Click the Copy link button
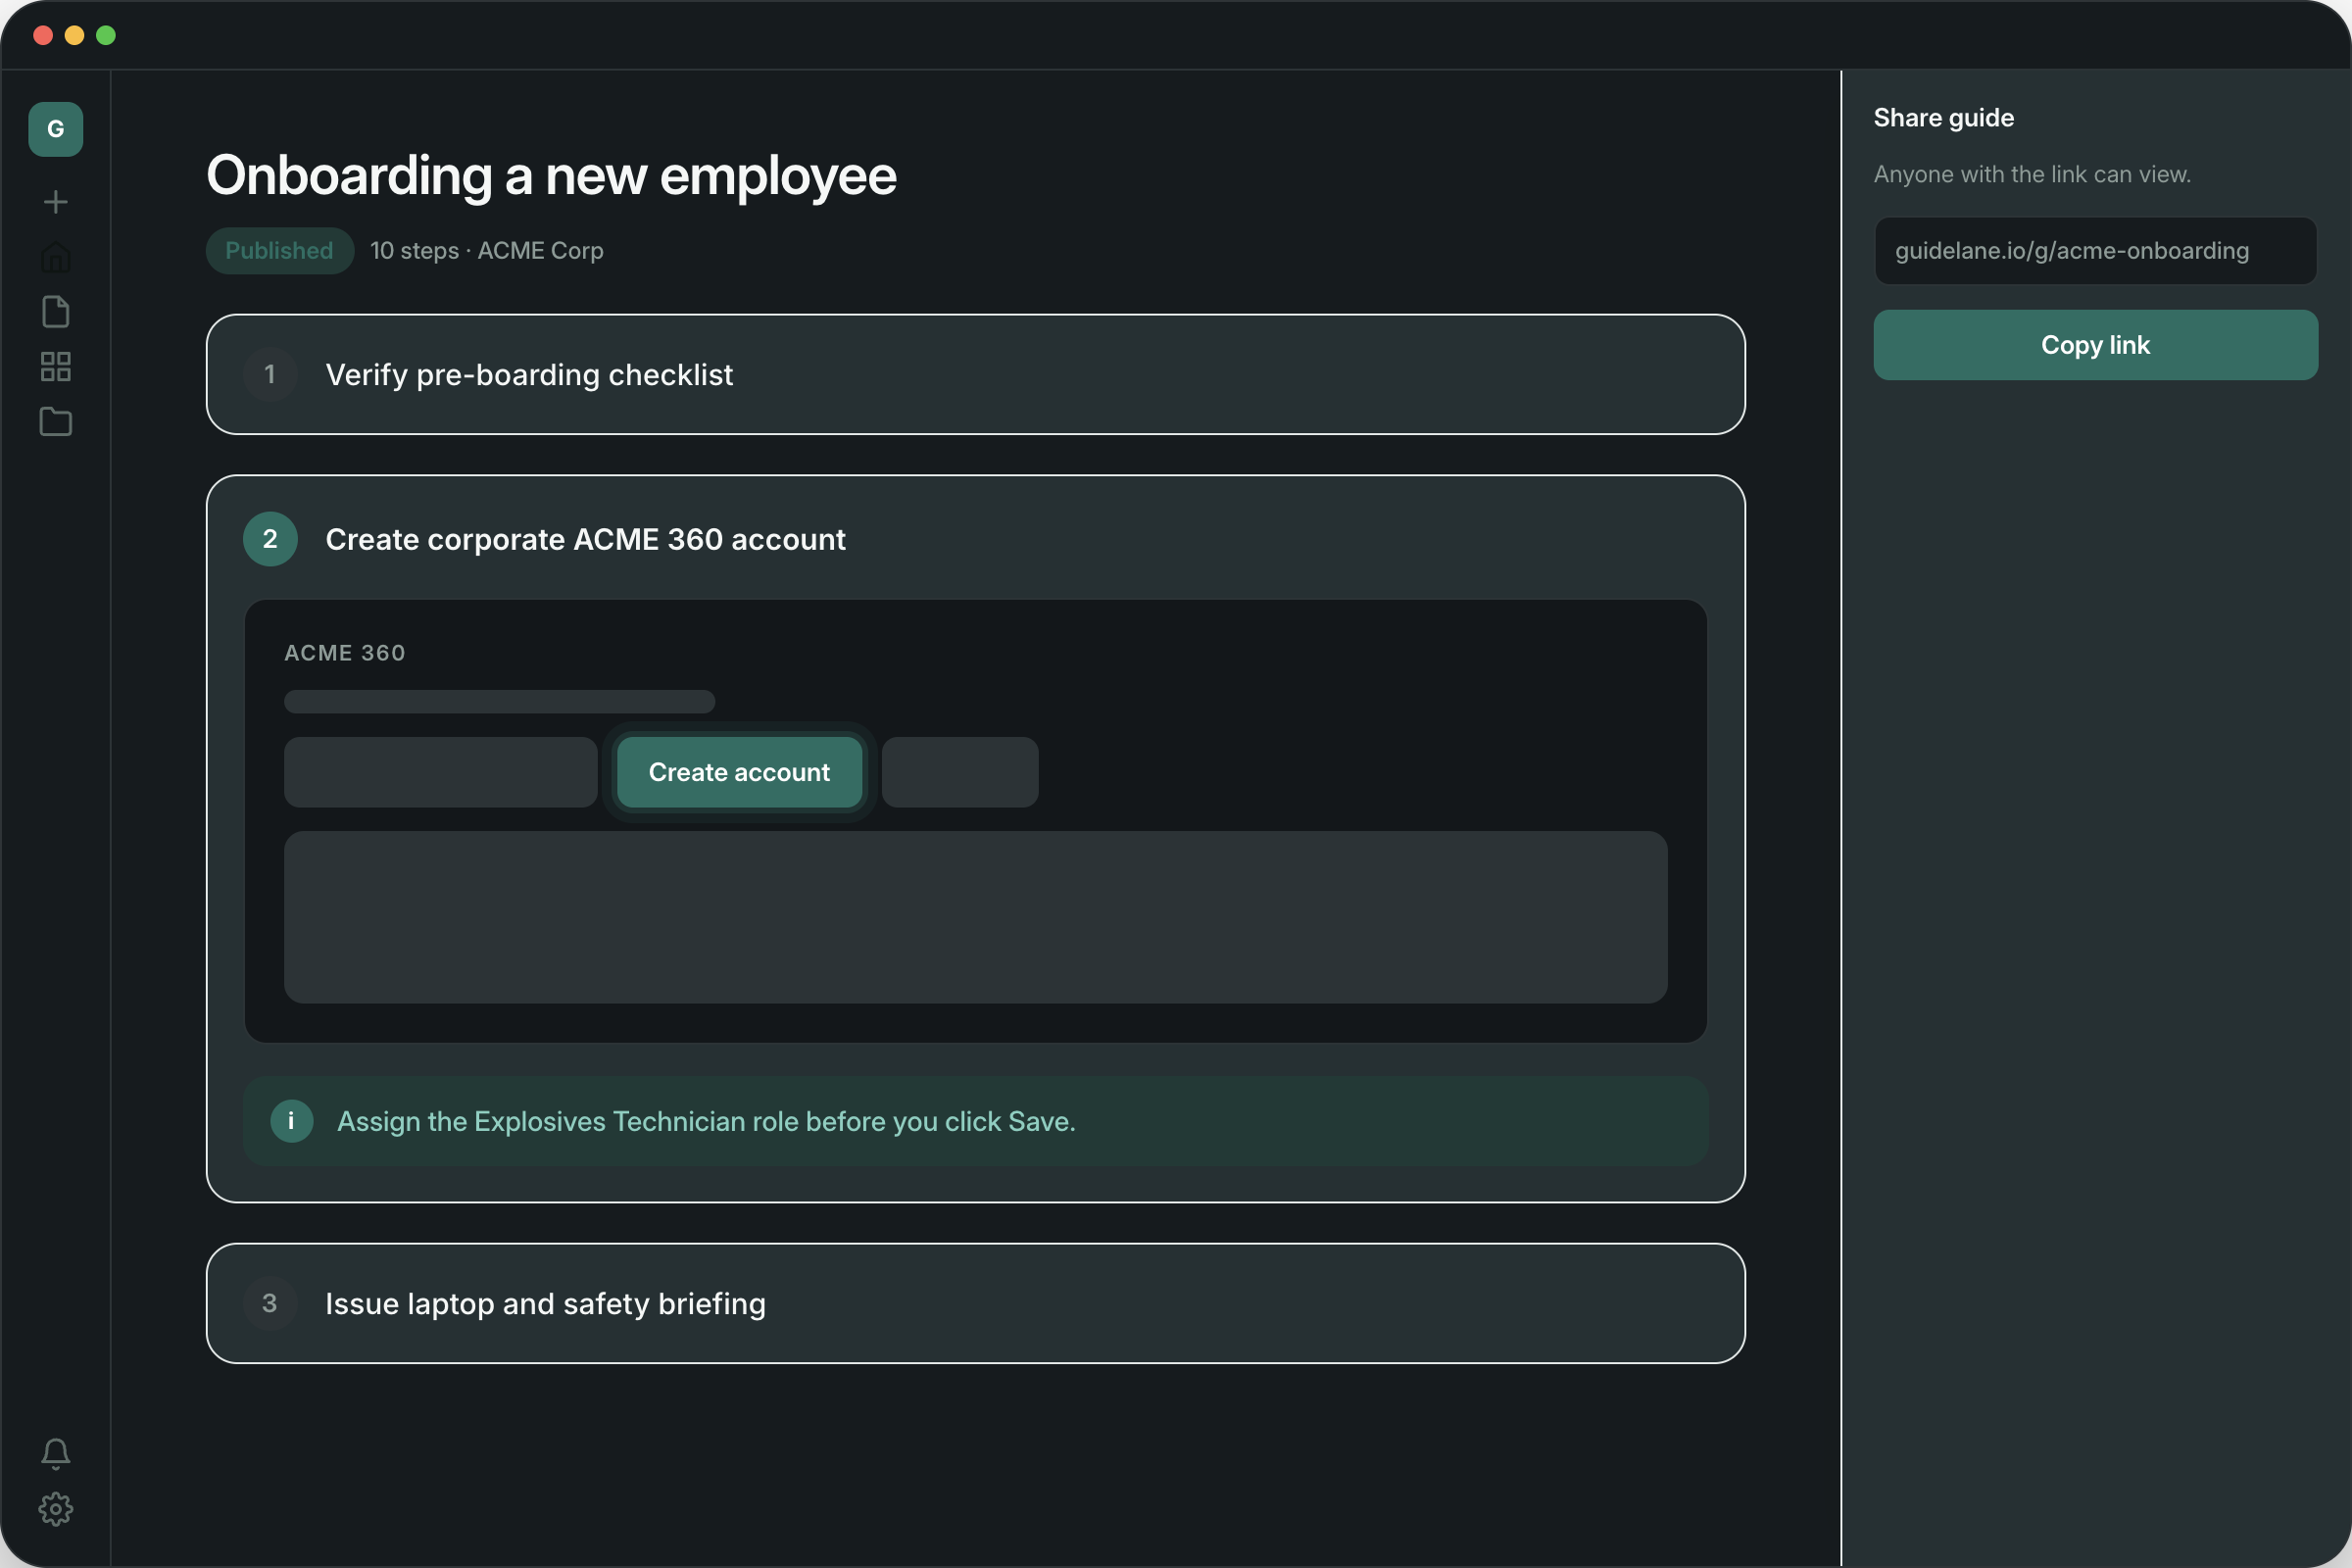Screen dimensions: 2352x1568 coord(2095,345)
